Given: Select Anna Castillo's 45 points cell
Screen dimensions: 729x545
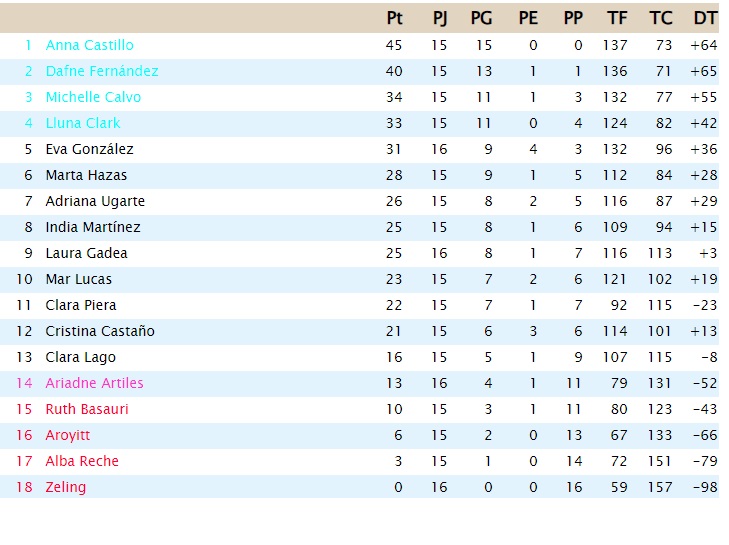Looking at the screenshot, I should (x=394, y=45).
